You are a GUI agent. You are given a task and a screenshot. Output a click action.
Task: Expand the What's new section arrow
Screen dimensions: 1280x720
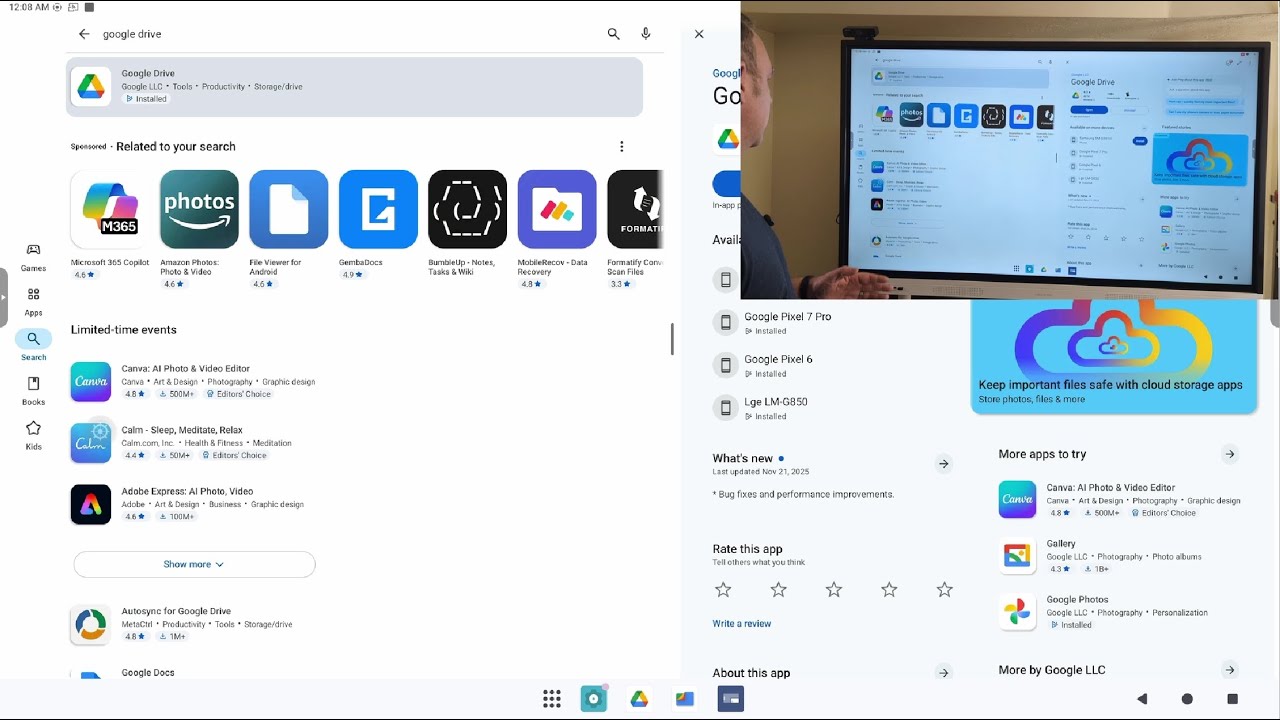(943, 464)
